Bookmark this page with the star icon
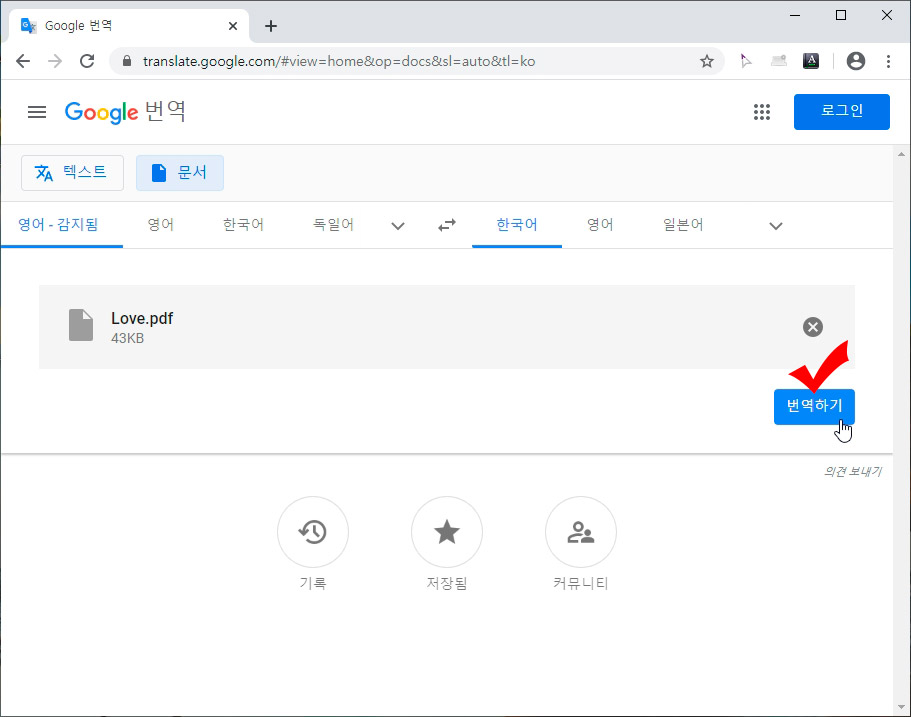The height and width of the screenshot is (717, 911). click(706, 61)
